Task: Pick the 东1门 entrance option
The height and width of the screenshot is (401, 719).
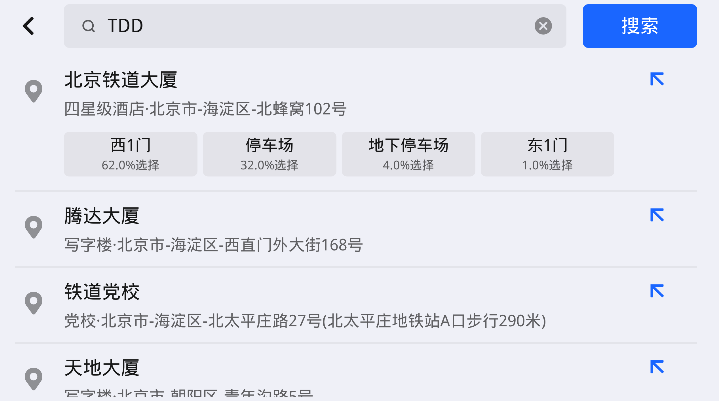Action: 547,153
